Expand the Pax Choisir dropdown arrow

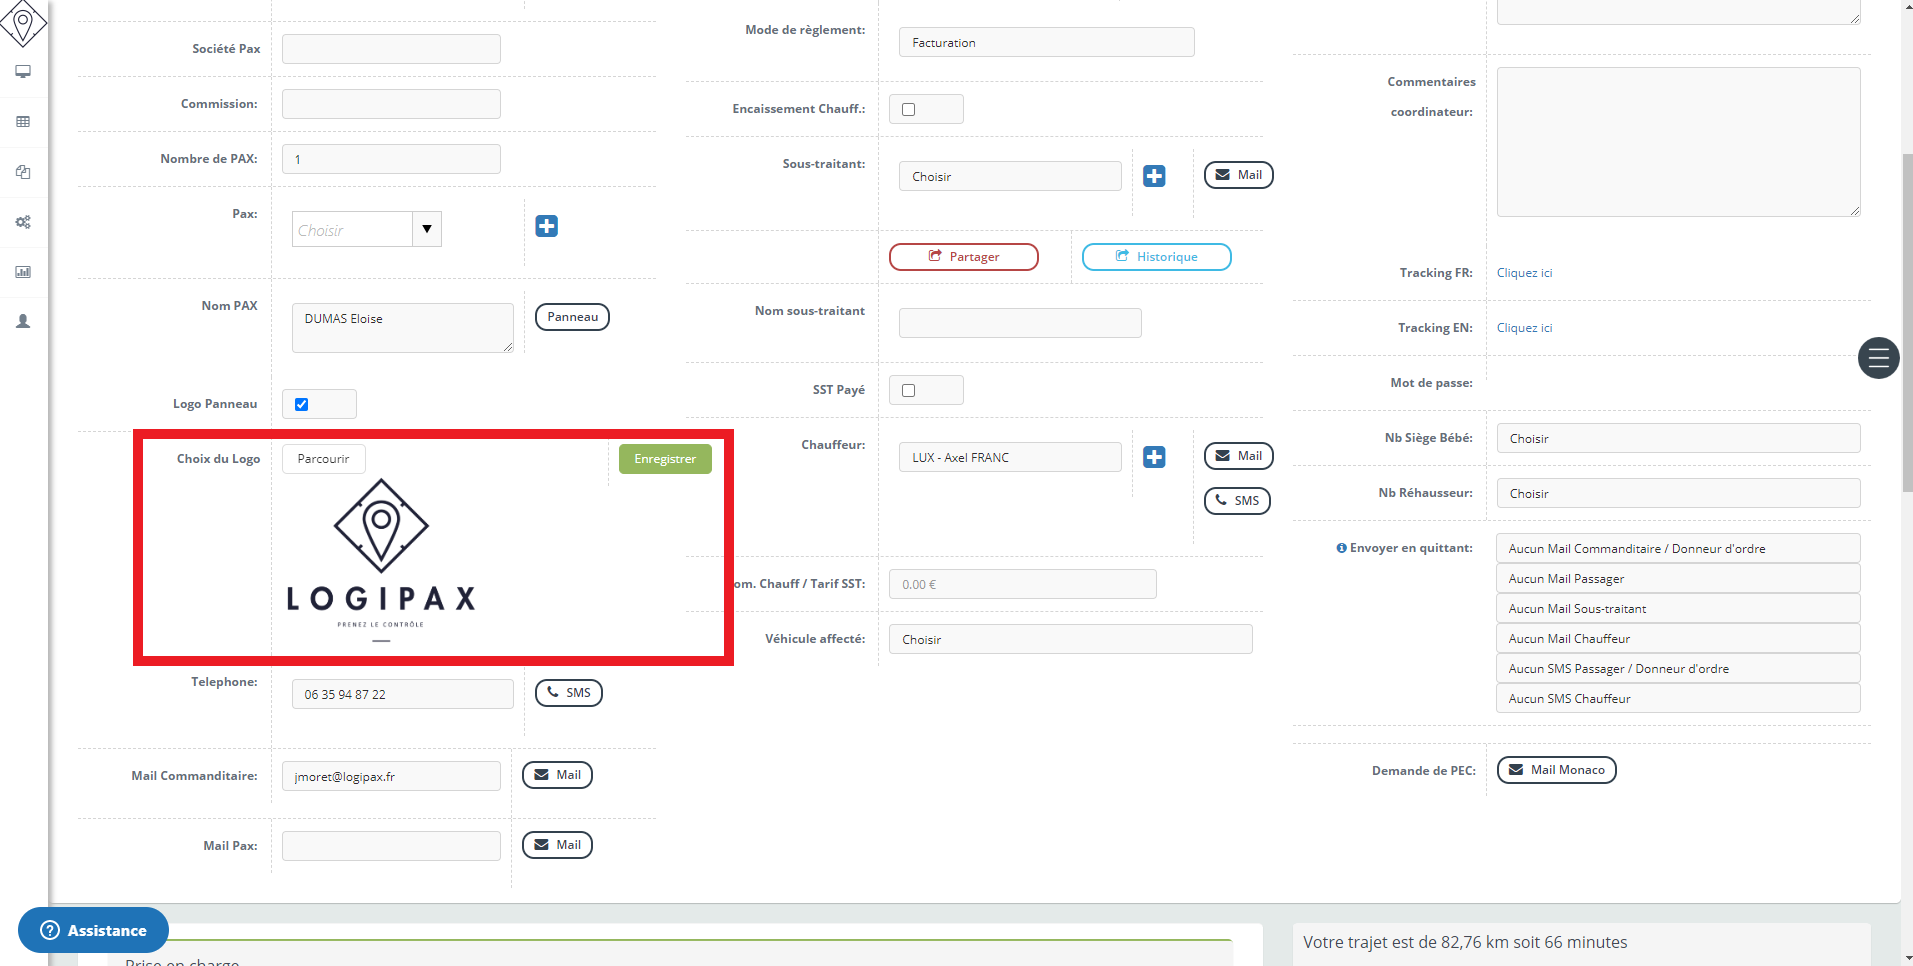[x=427, y=229]
